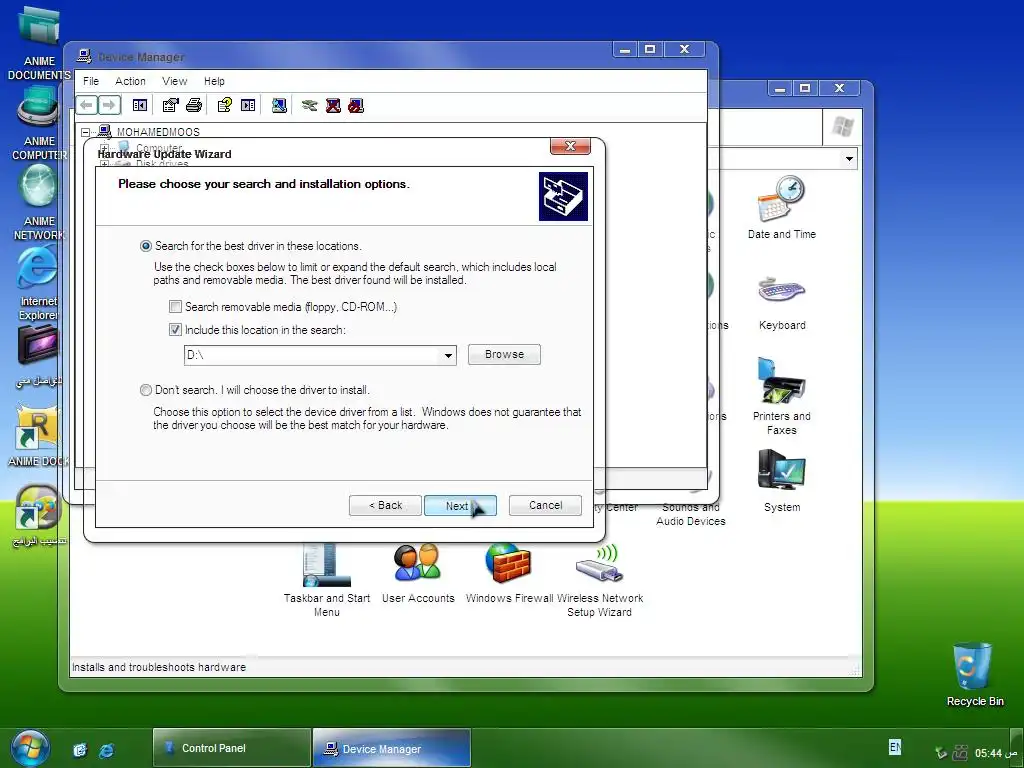1024x768 pixels.
Task: Click the Back button in the wizard
Action: (385, 505)
